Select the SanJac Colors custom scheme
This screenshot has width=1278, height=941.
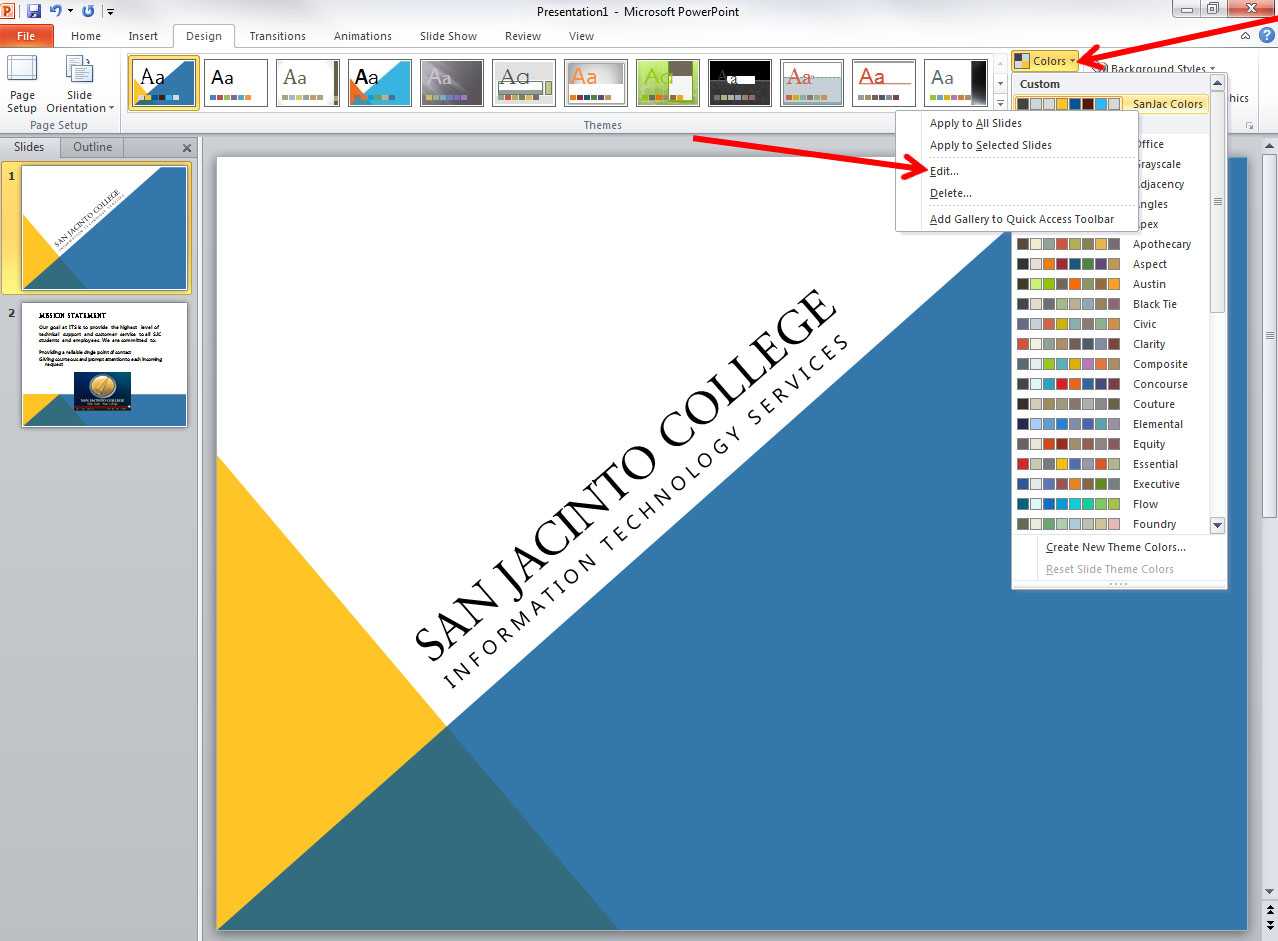1111,104
